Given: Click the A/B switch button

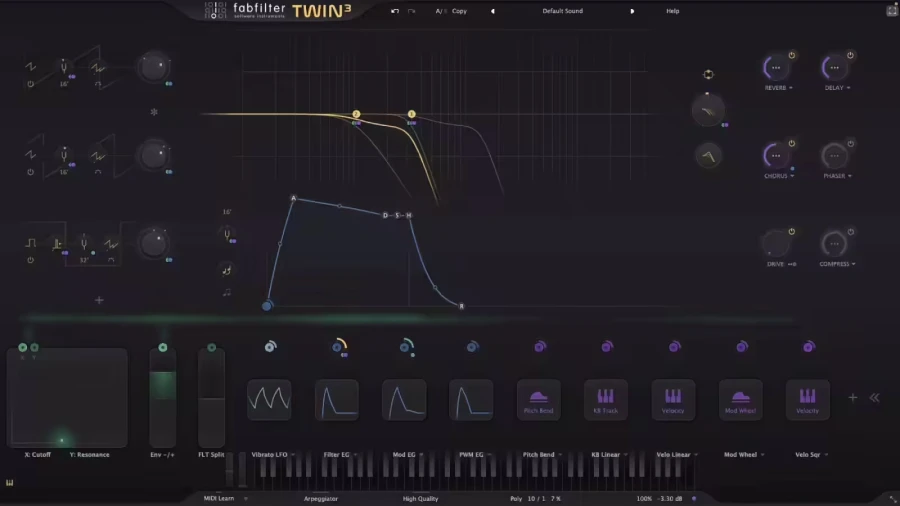Looking at the screenshot, I should 440,11.
